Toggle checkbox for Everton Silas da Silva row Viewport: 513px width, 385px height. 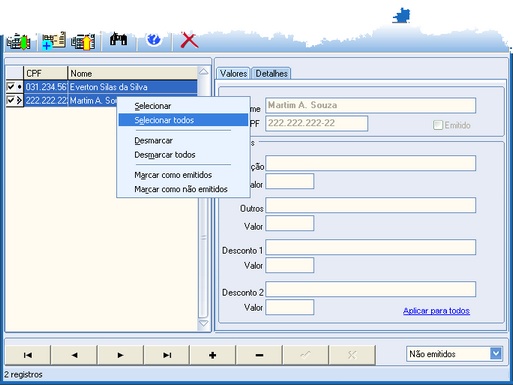pos(10,87)
